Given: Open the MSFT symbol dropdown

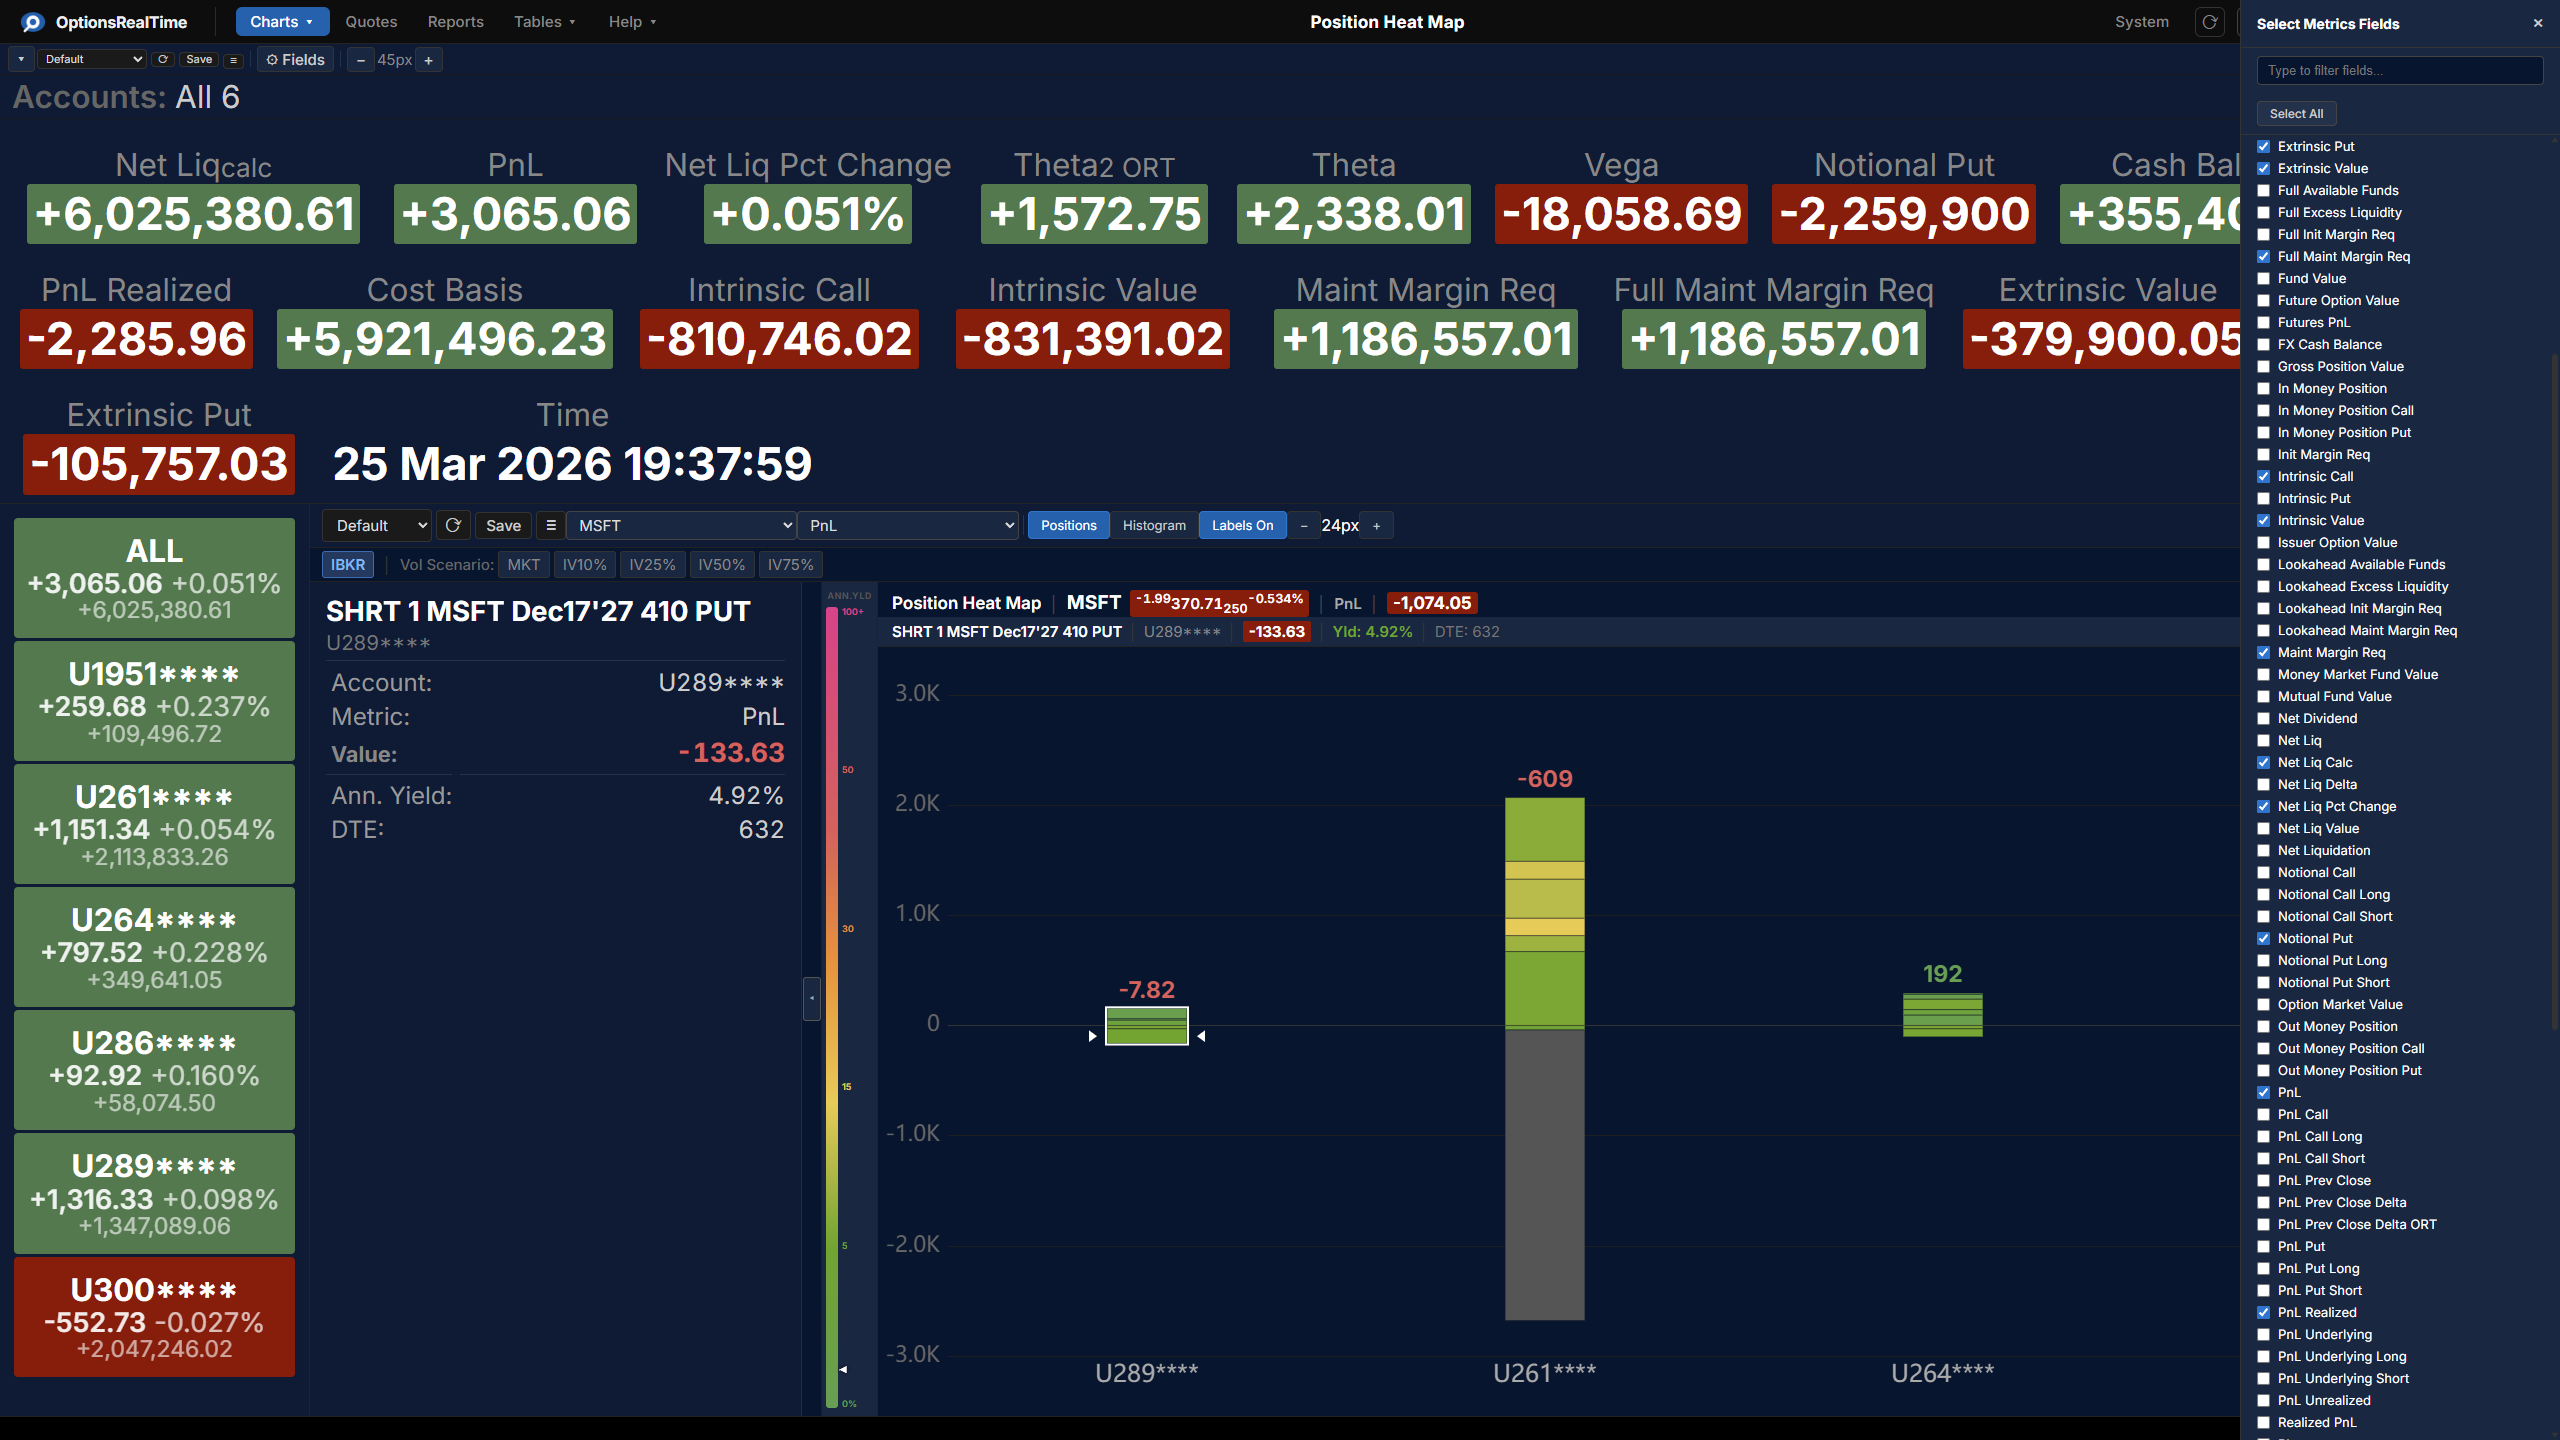Looking at the screenshot, I should click(681, 525).
